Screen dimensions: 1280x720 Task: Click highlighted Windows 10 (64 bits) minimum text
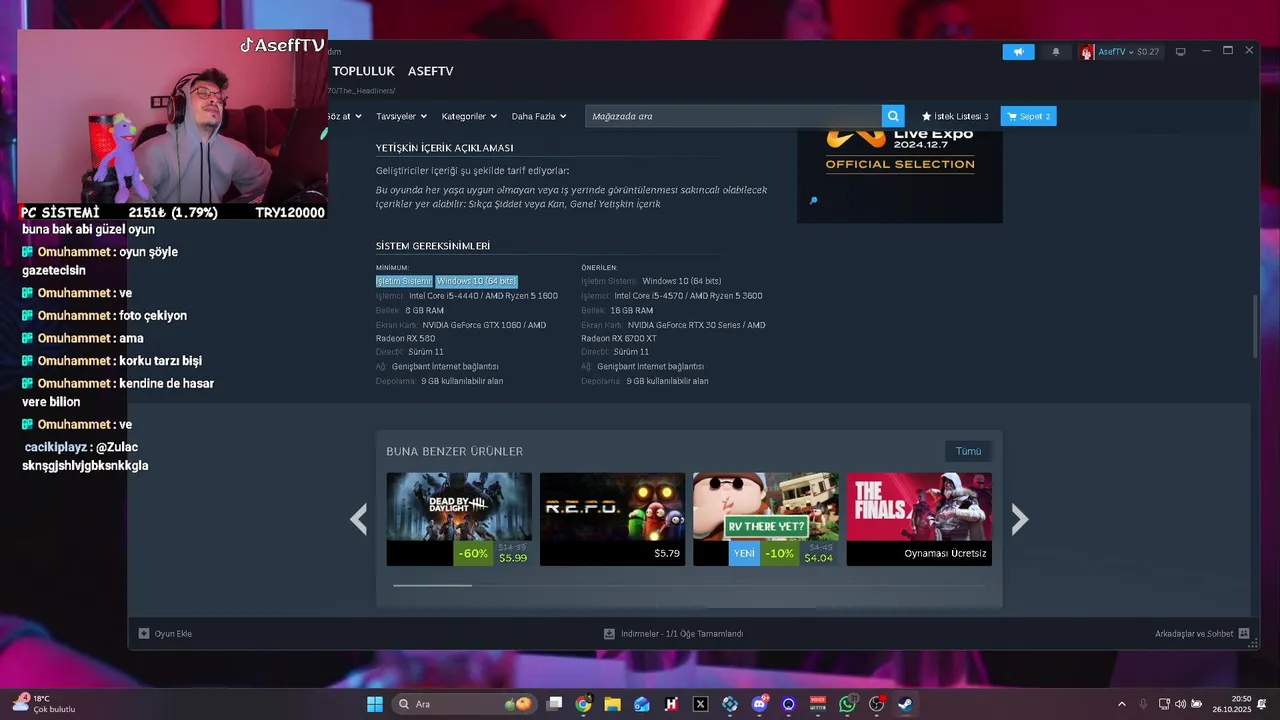[x=476, y=281]
